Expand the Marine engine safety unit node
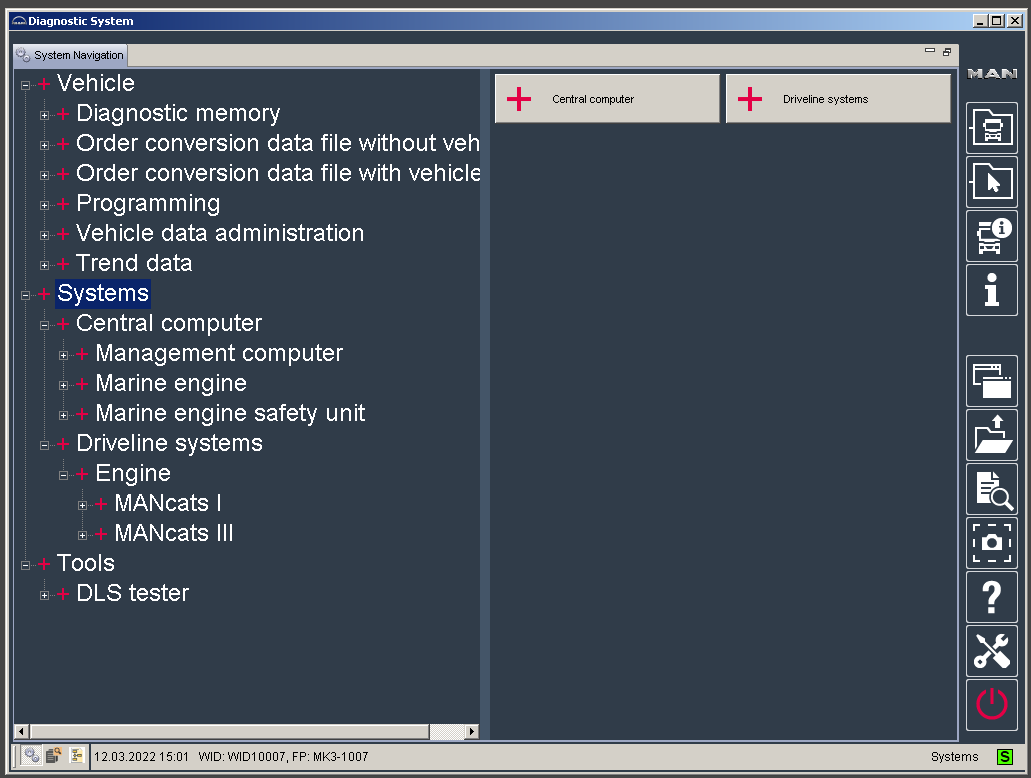 64,415
